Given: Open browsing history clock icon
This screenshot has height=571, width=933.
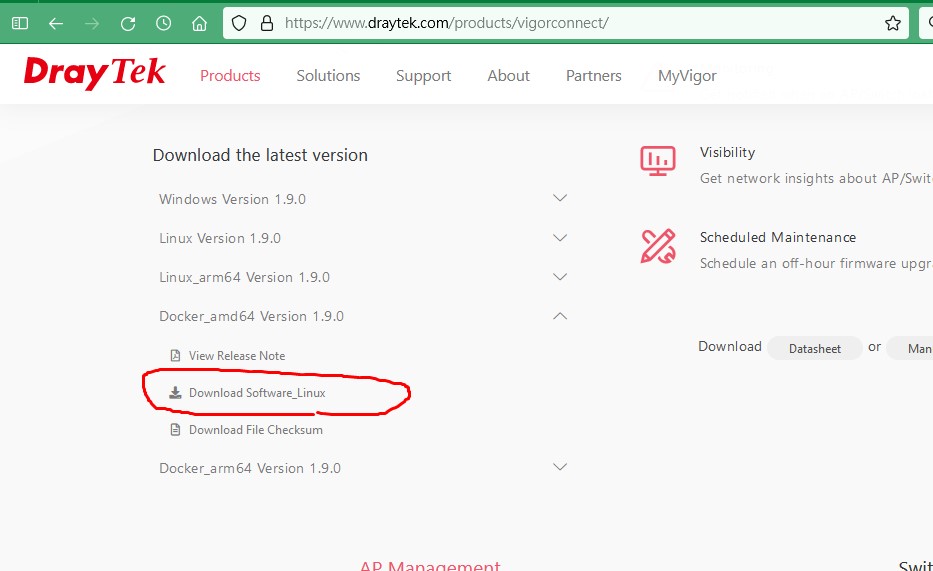Looking at the screenshot, I should (x=163, y=23).
